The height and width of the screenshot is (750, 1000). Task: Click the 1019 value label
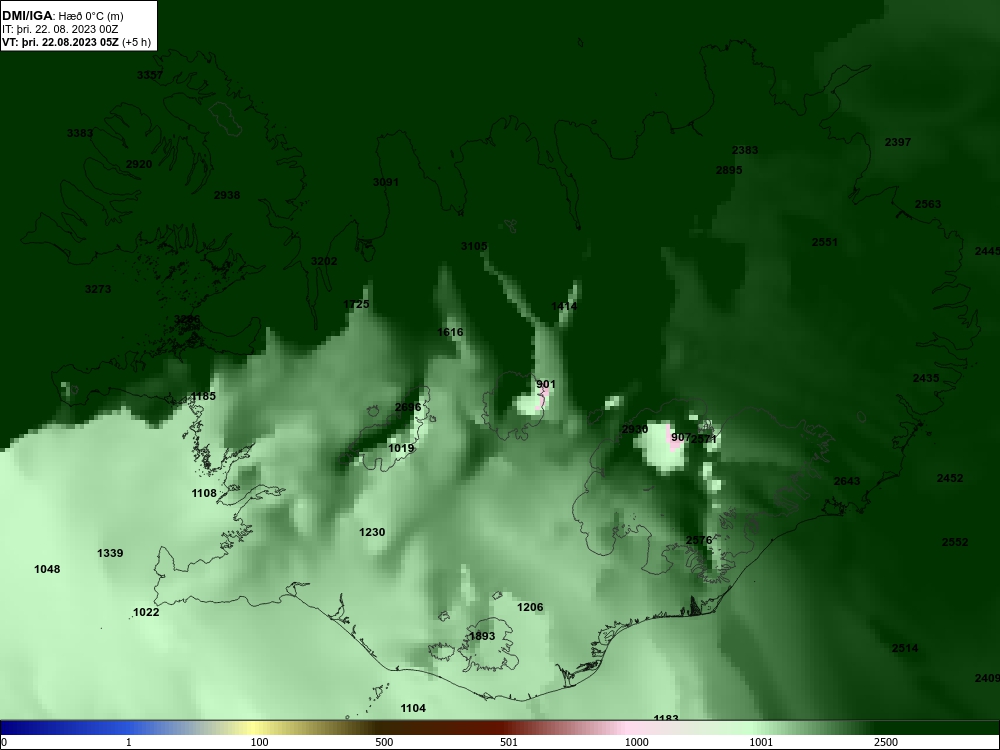(401, 448)
